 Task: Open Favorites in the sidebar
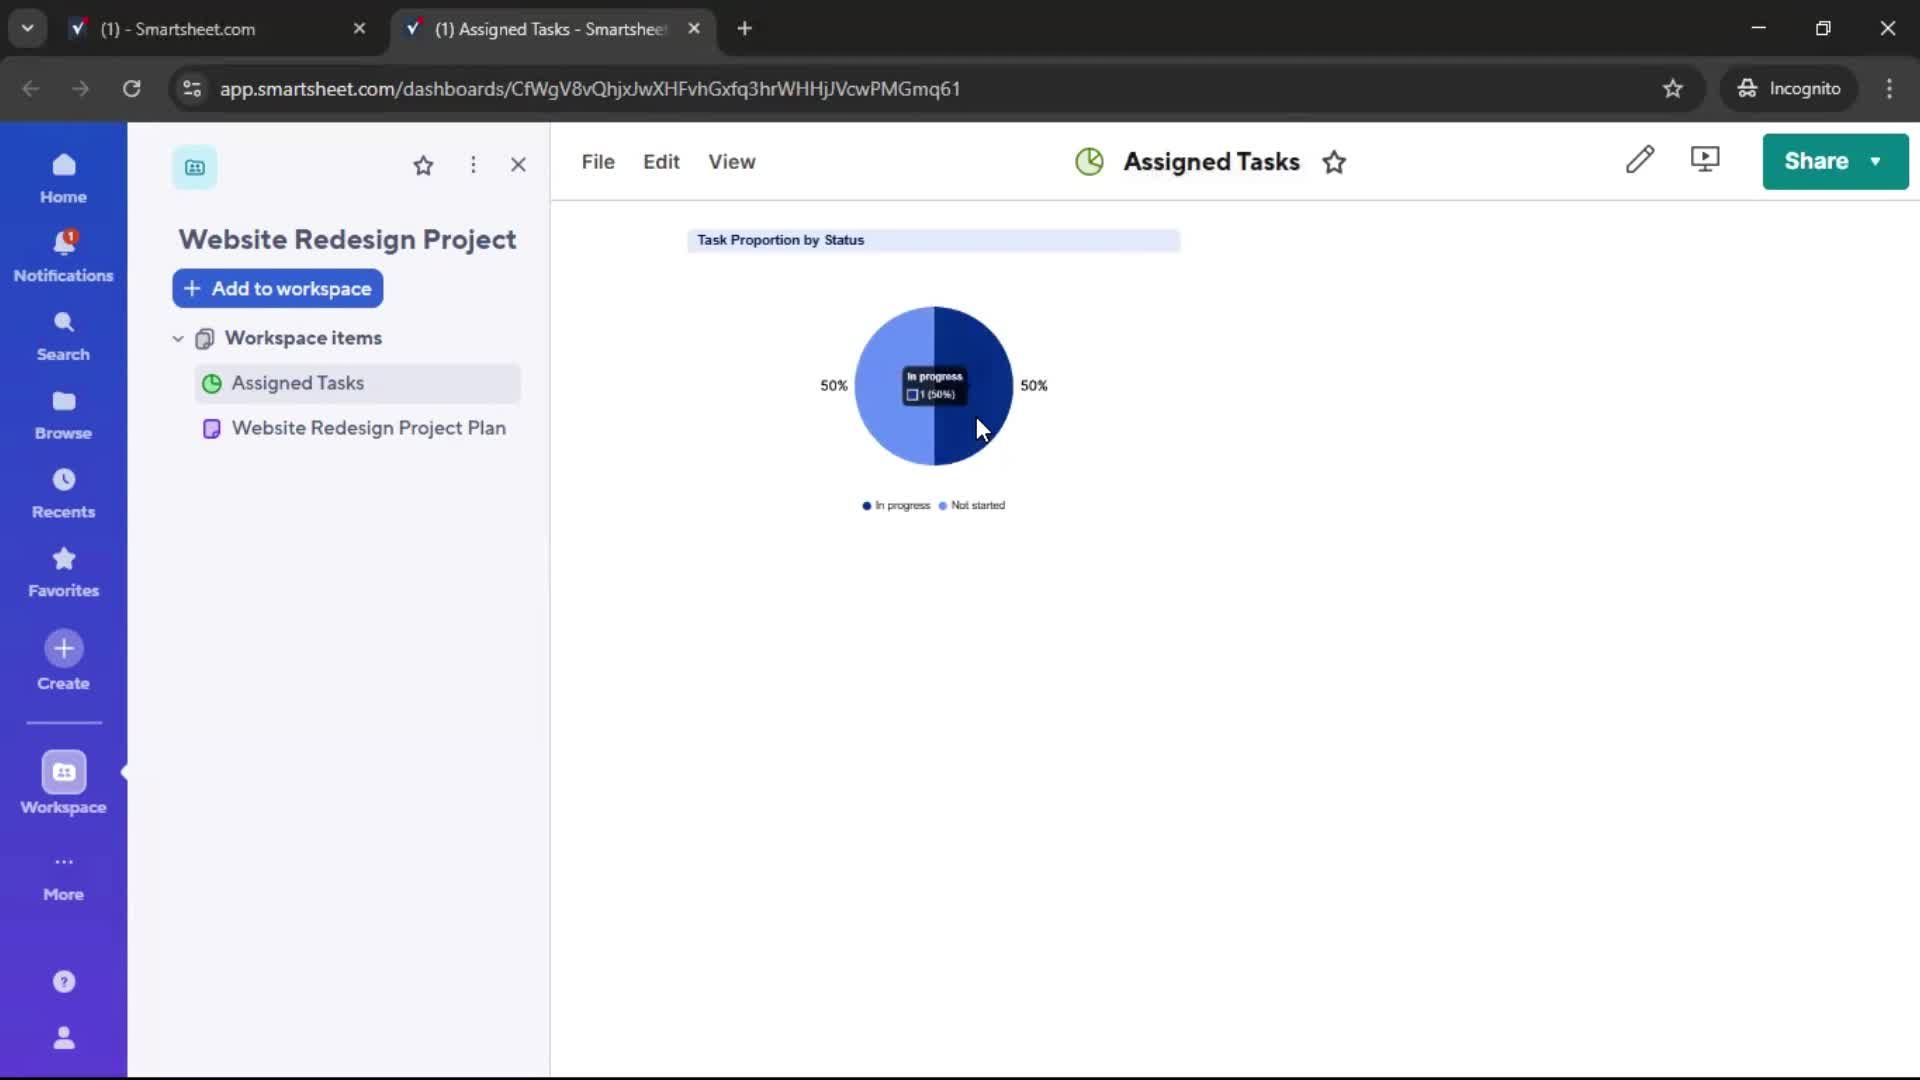coord(63,570)
